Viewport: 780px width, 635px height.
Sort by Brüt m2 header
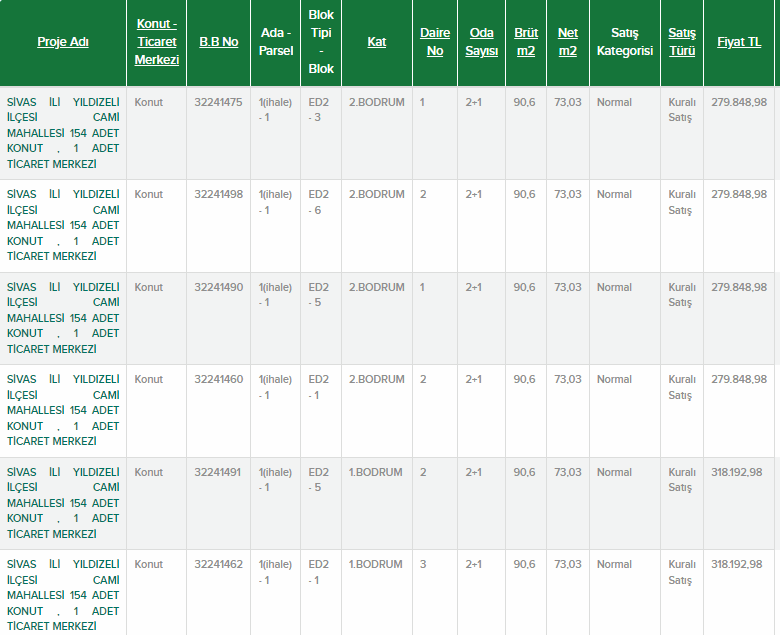pyautogui.click(x=526, y=42)
